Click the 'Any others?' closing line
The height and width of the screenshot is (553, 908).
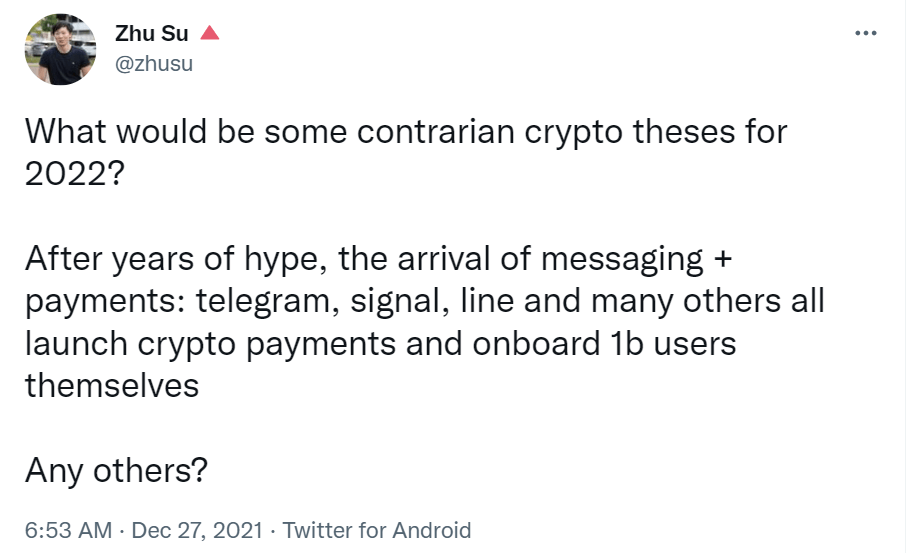[116, 470]
